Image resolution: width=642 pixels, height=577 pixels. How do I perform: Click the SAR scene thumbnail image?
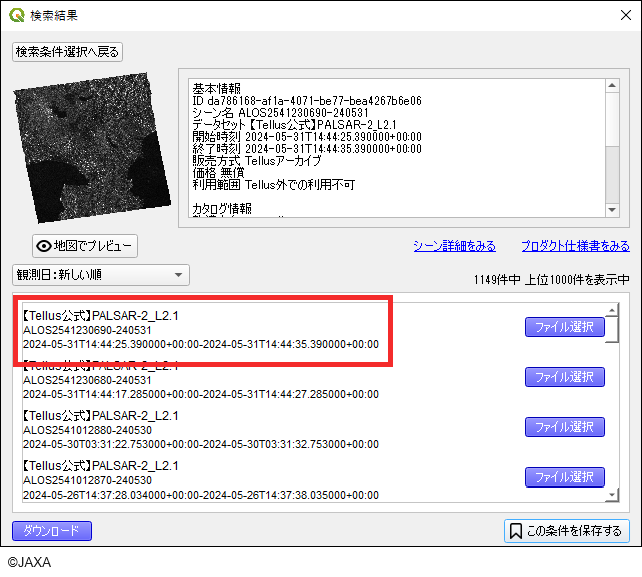point(93,148)
